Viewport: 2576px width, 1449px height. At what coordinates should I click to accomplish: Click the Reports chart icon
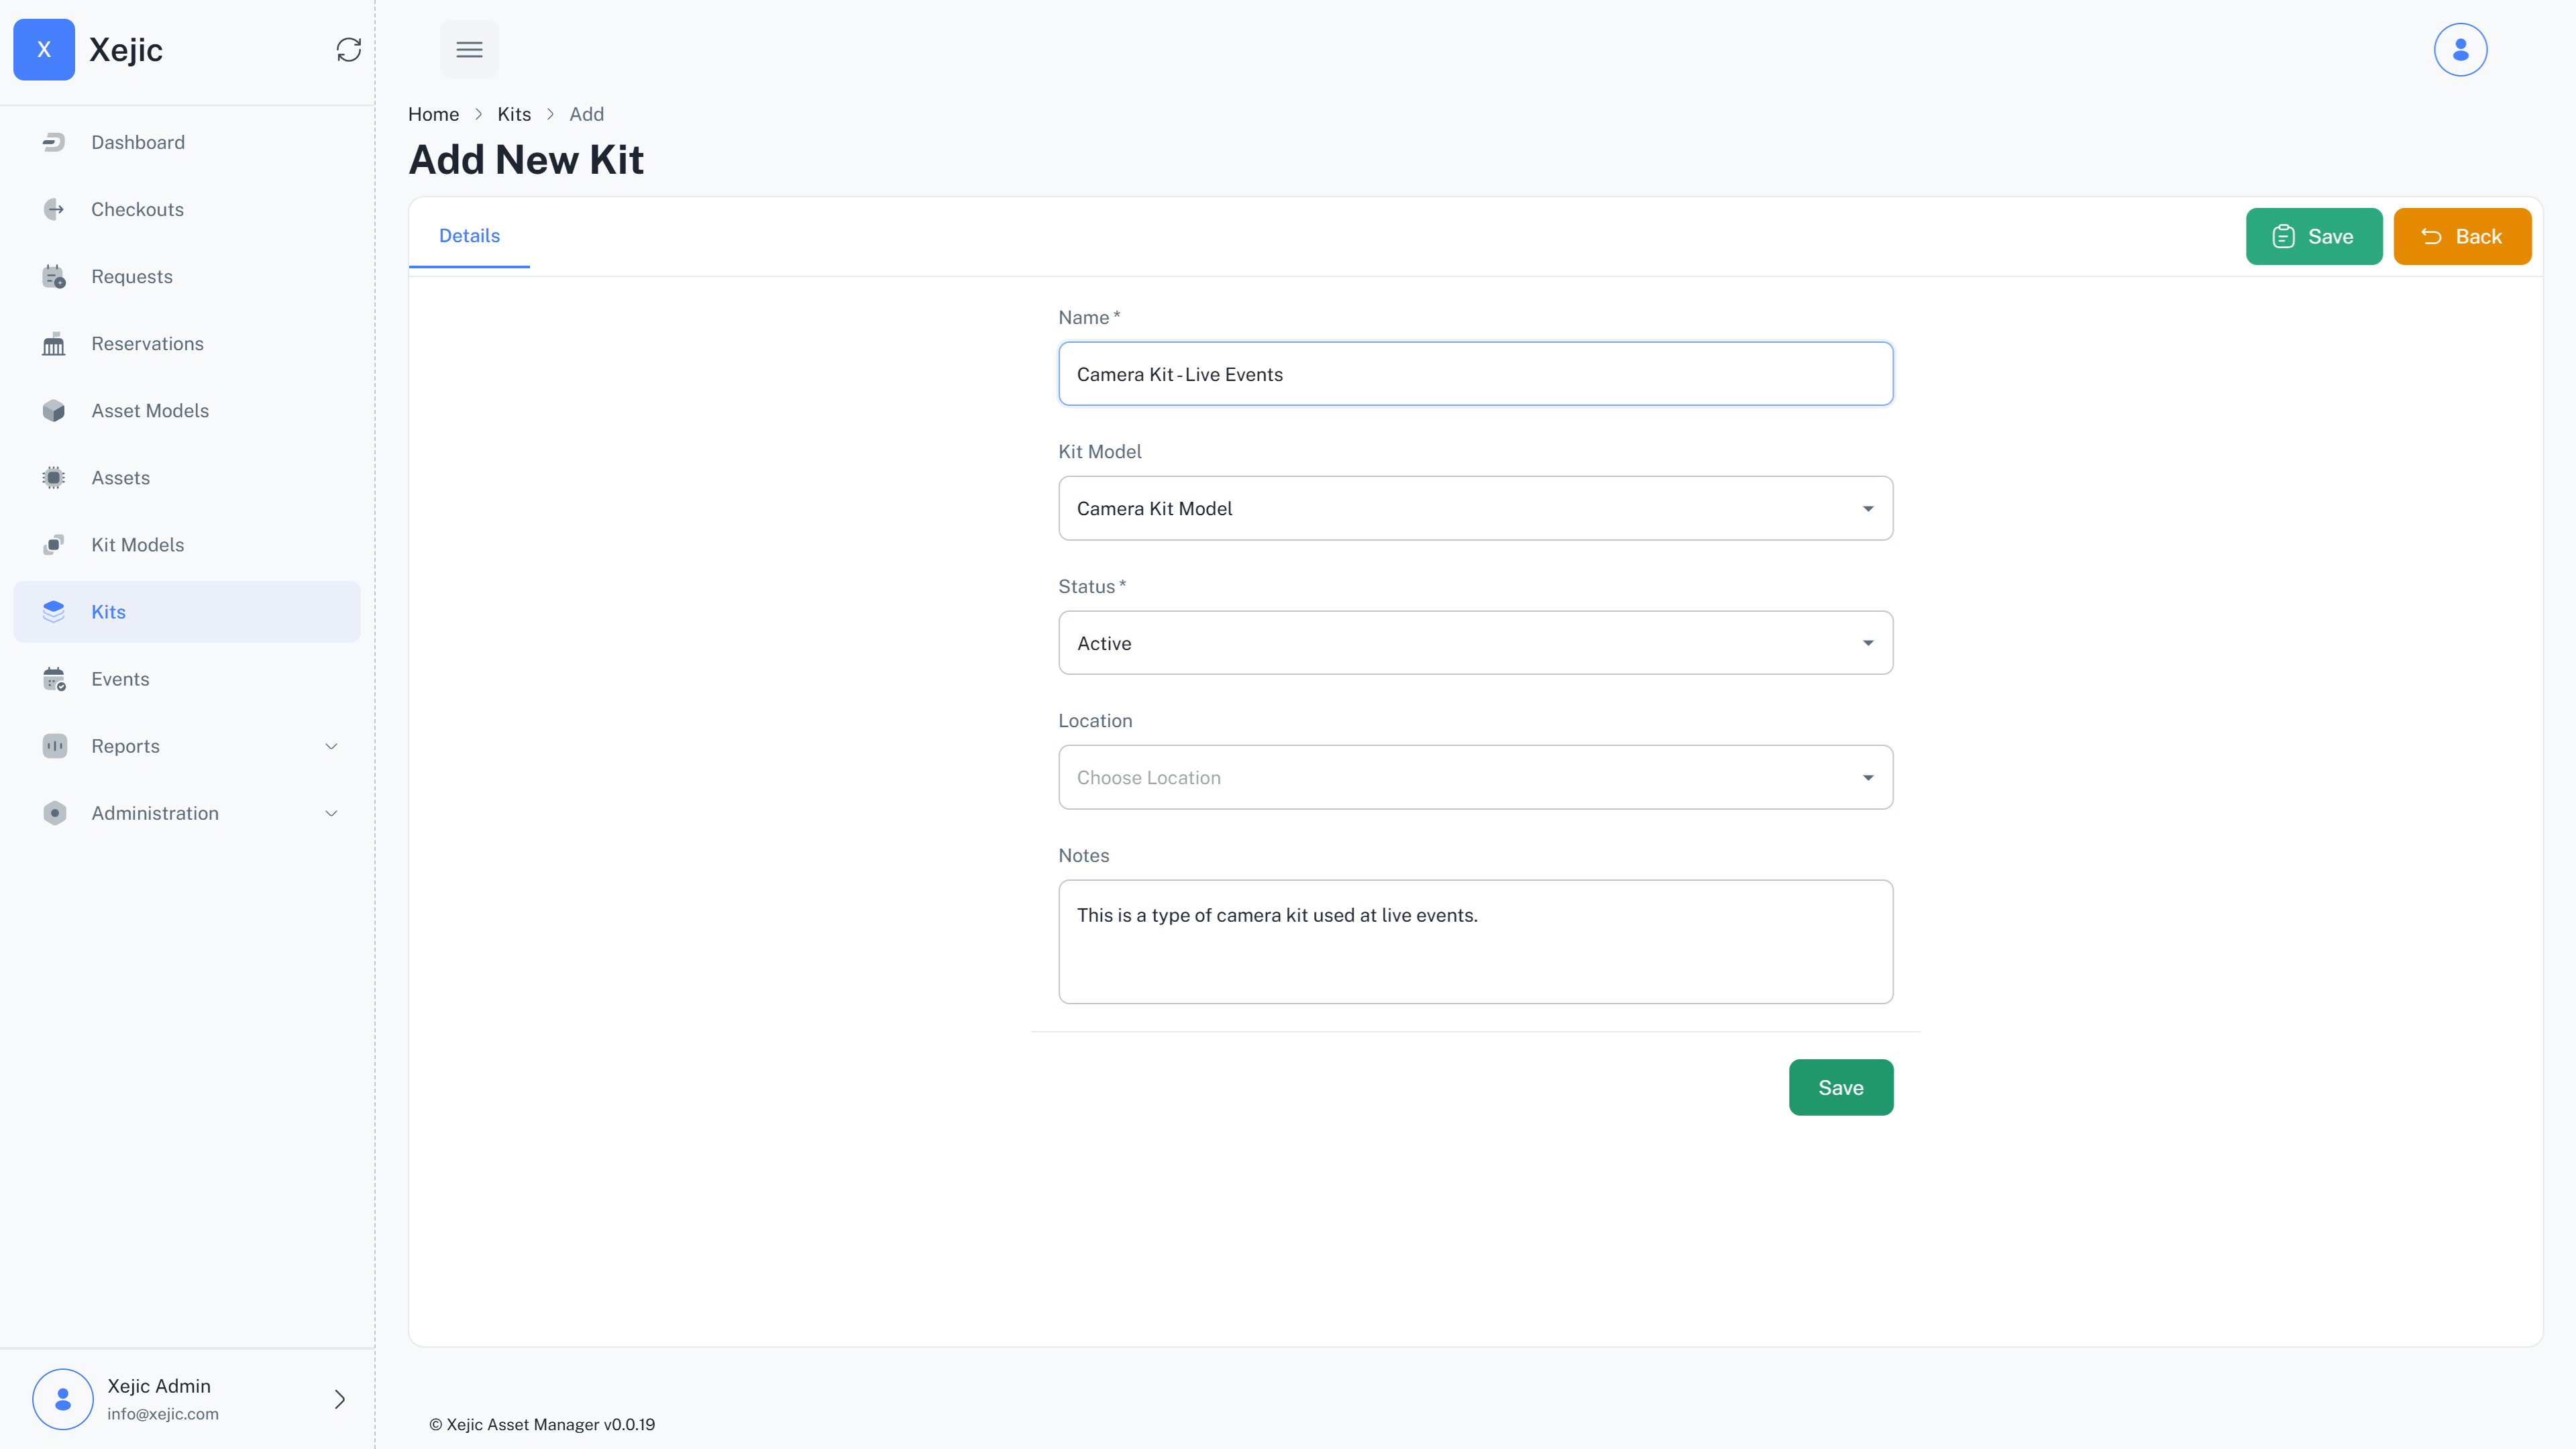pyautogui.click(x=54, y=746)
